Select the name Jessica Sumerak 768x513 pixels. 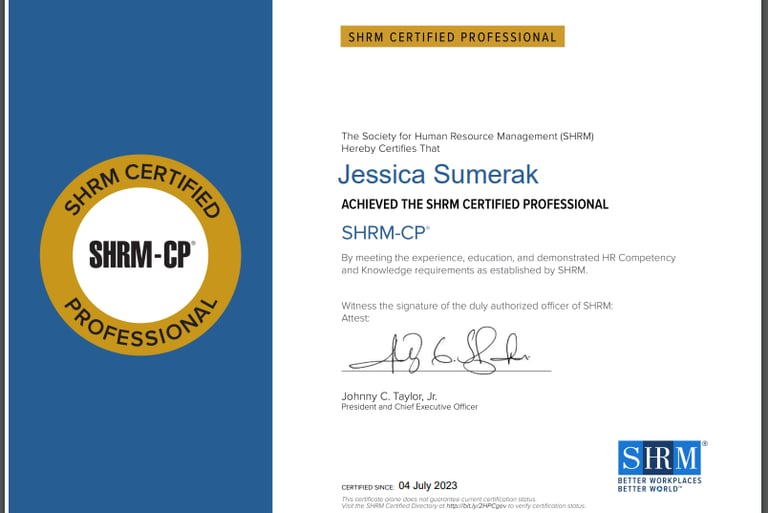[x=438, y=174]
